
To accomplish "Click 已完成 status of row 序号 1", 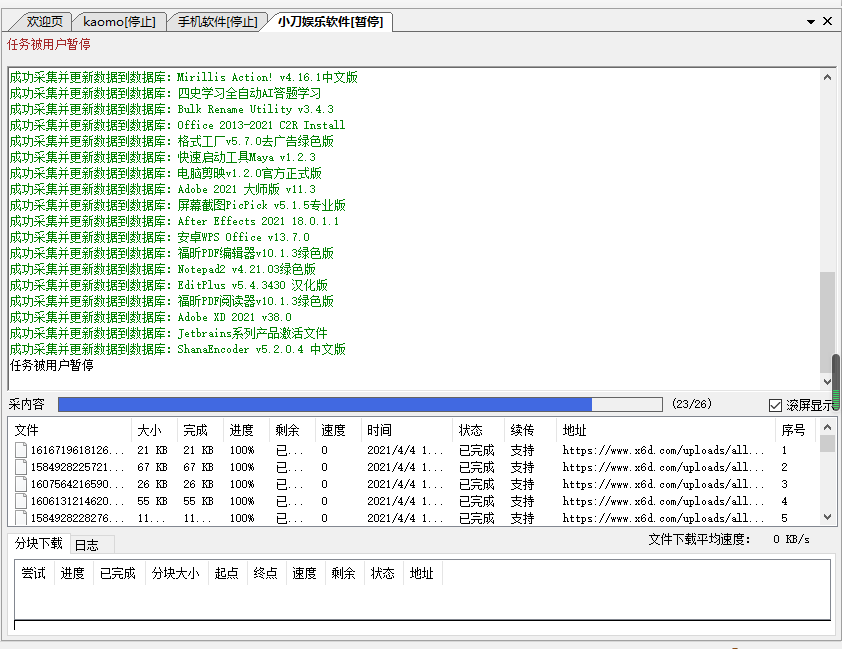I will [x=476, y=450].
